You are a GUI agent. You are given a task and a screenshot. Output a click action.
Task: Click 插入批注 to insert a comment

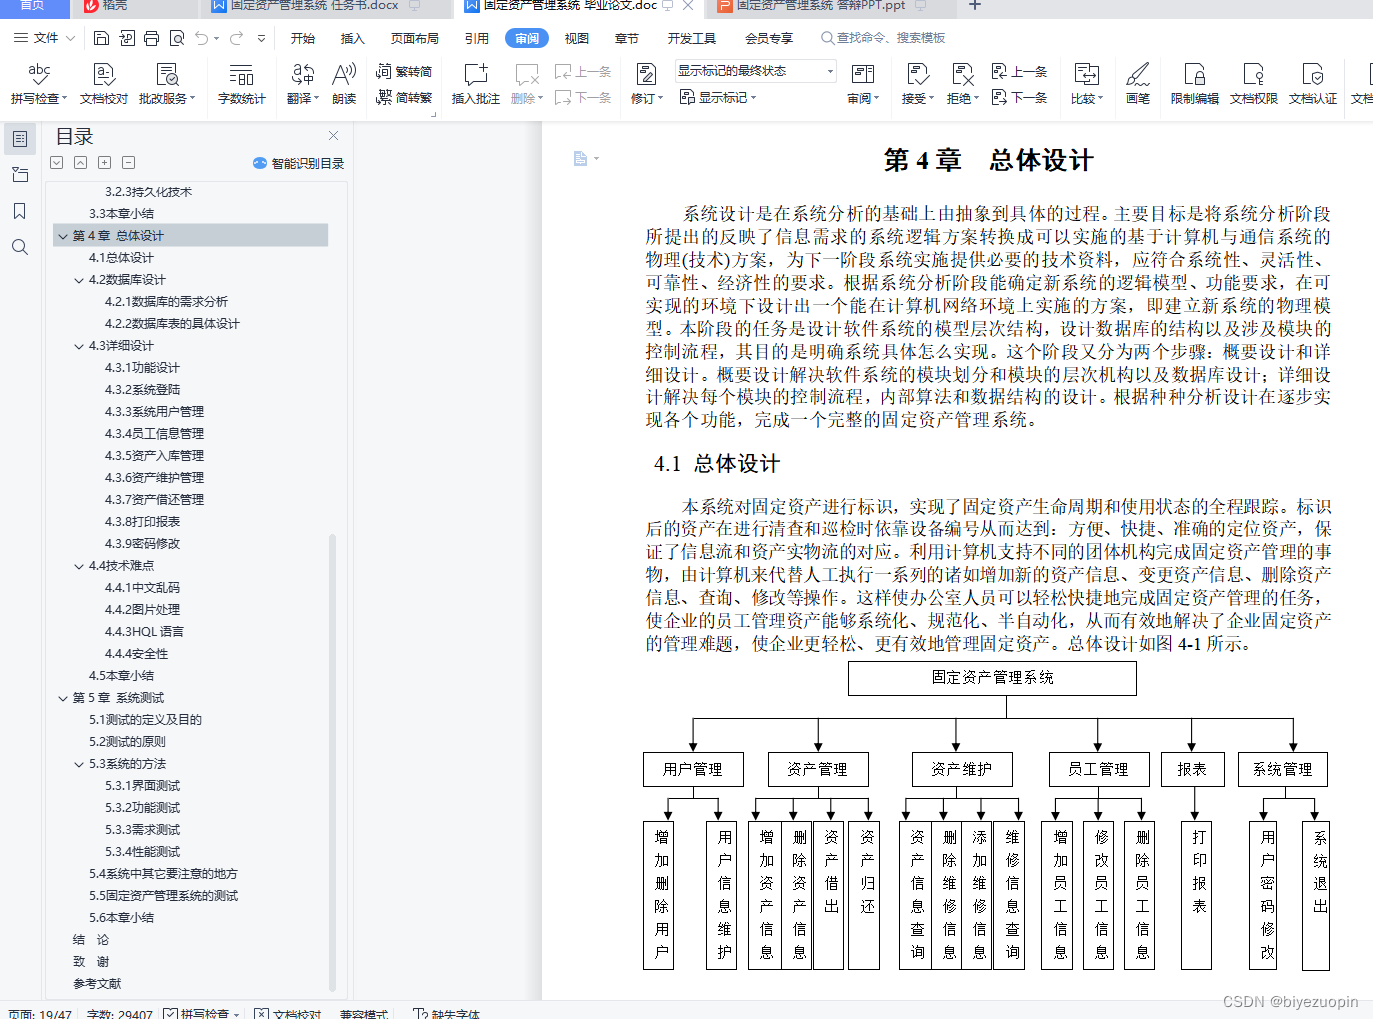[x=476, y=84]
